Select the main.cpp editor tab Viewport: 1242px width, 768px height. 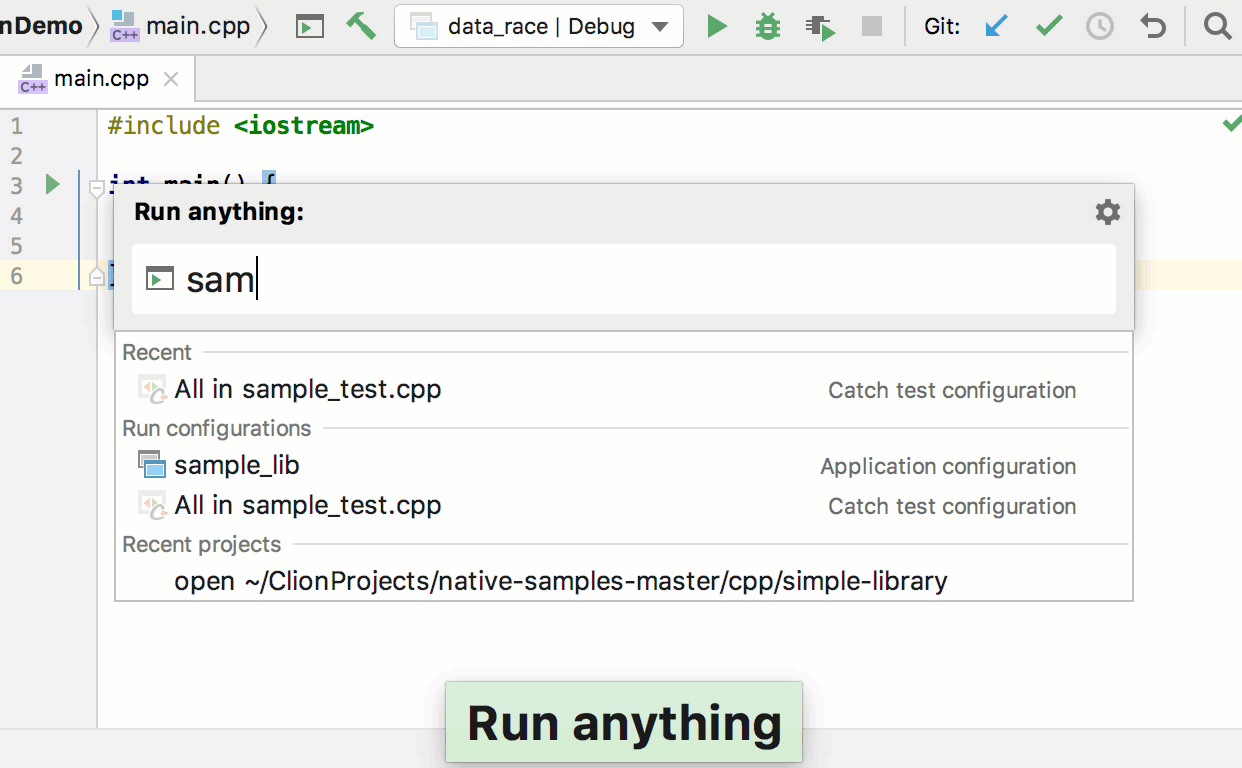100,79
